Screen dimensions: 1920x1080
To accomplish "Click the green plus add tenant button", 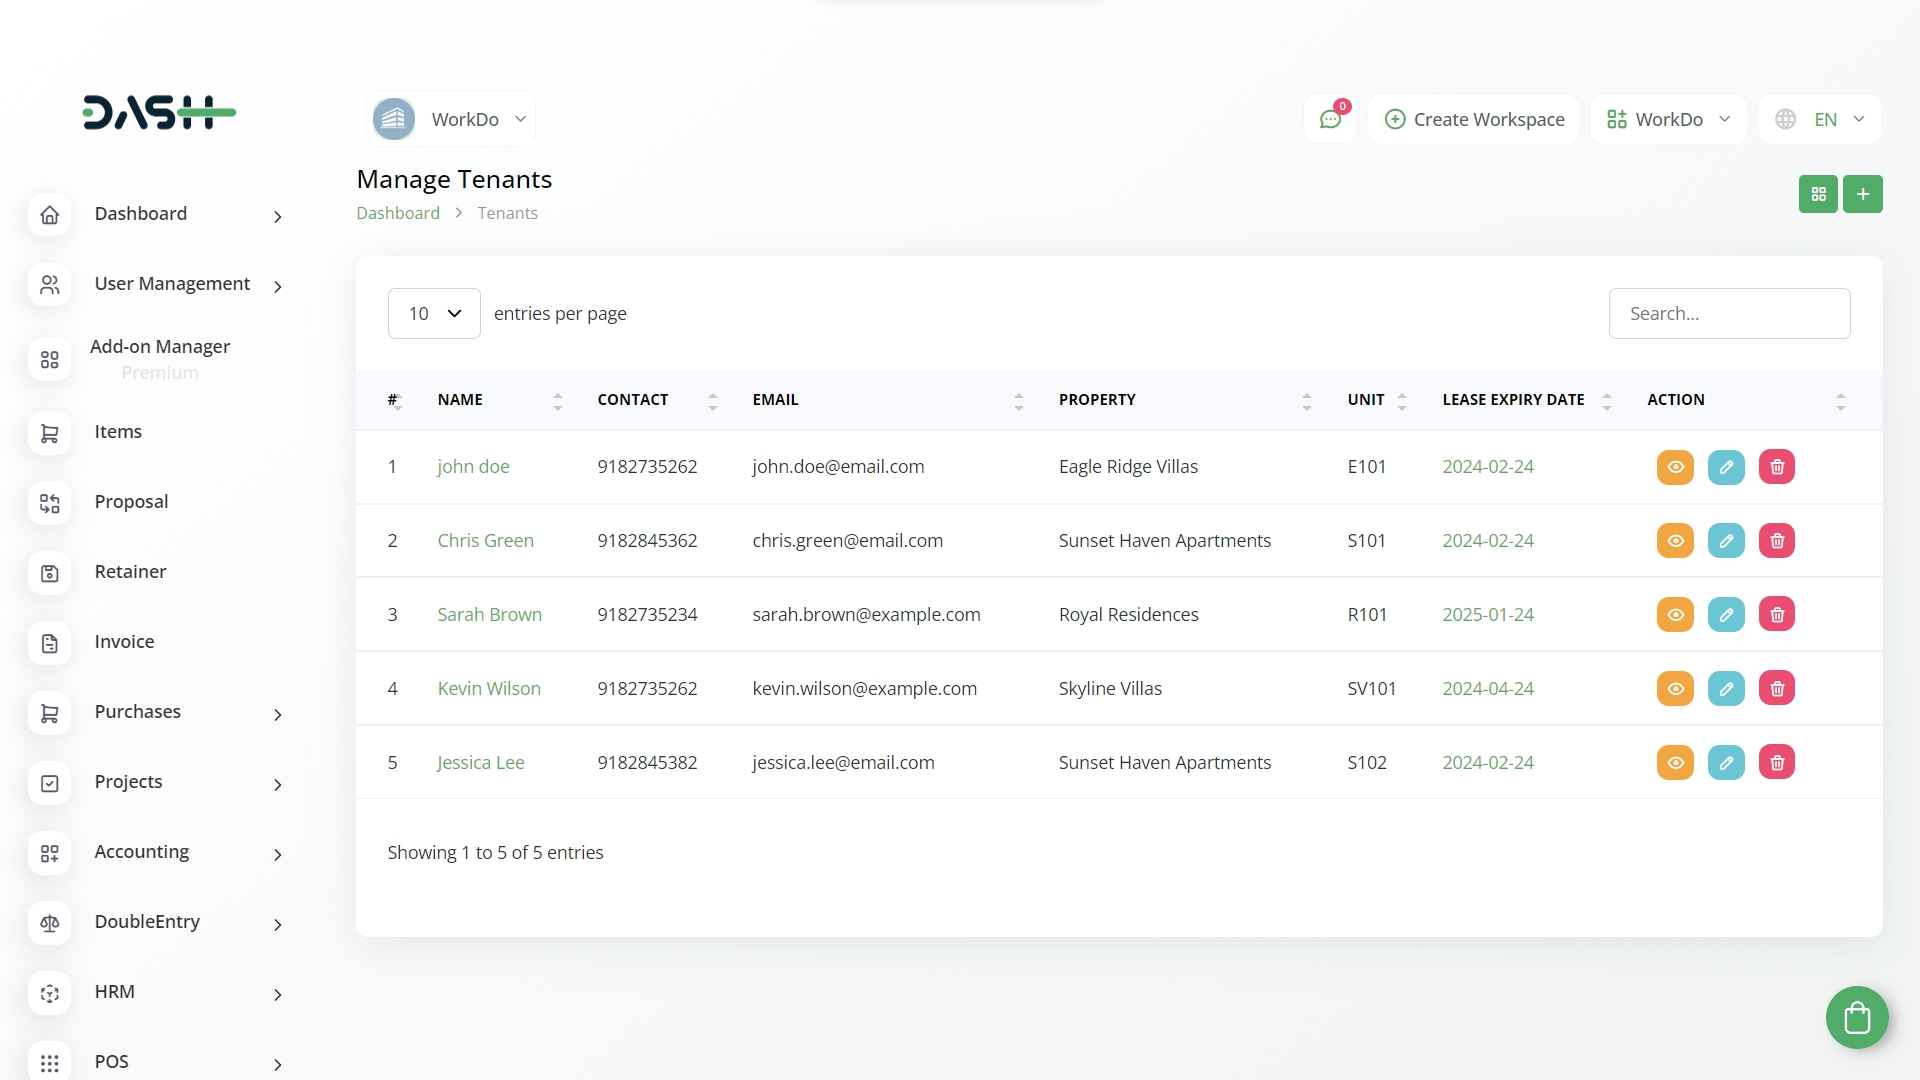I will pyautogui.click(x=1862, y=194).
